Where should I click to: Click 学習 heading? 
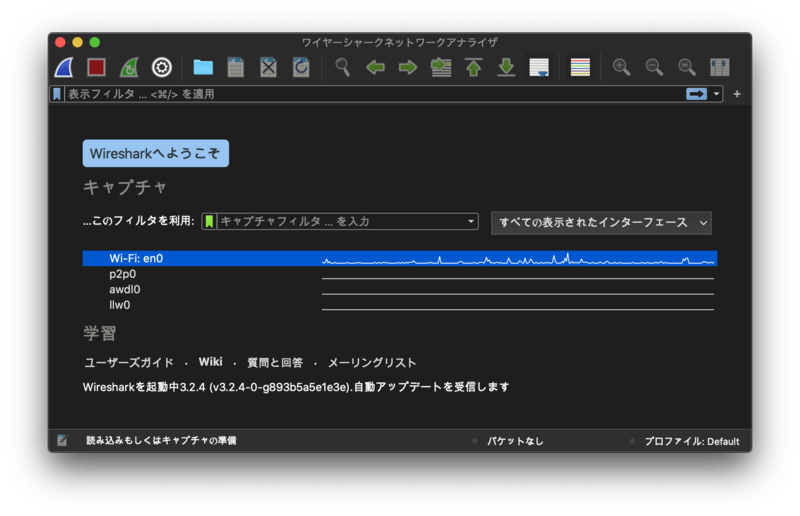[100, 334]
